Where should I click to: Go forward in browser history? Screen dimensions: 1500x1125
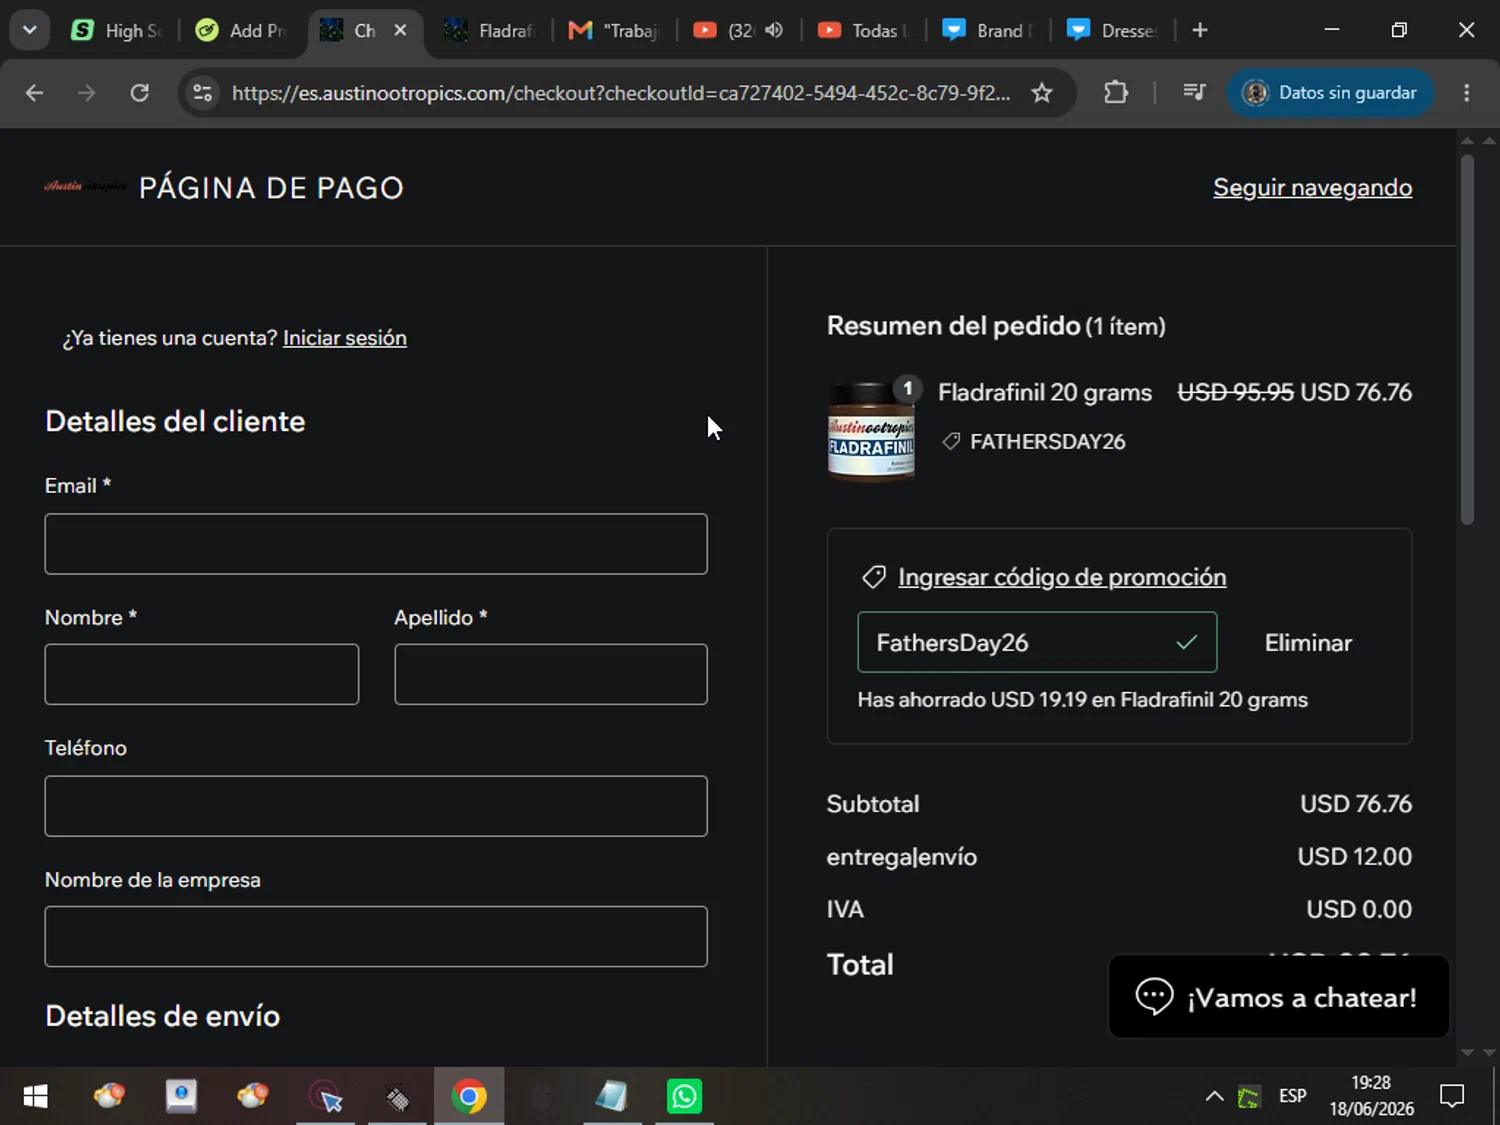[87, 93]
